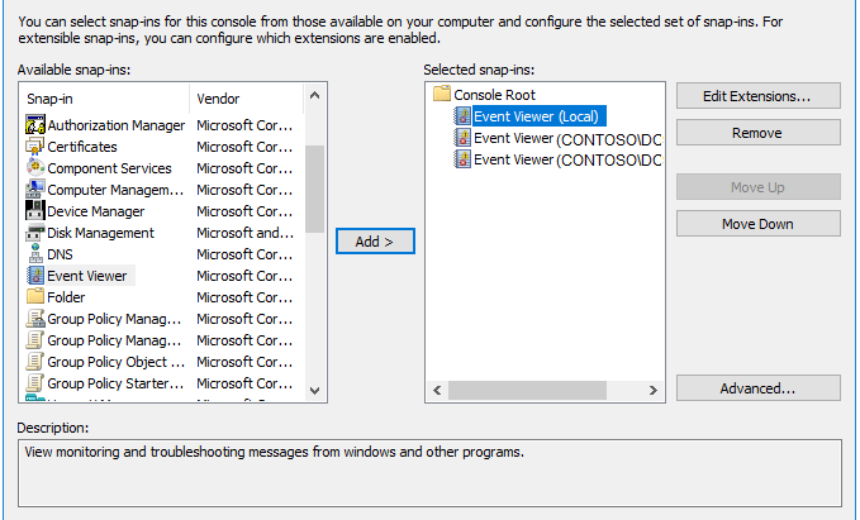Click the Certificates snap-in icon
The height and width of the screenshot is (520, 860).
click(35, 147)
